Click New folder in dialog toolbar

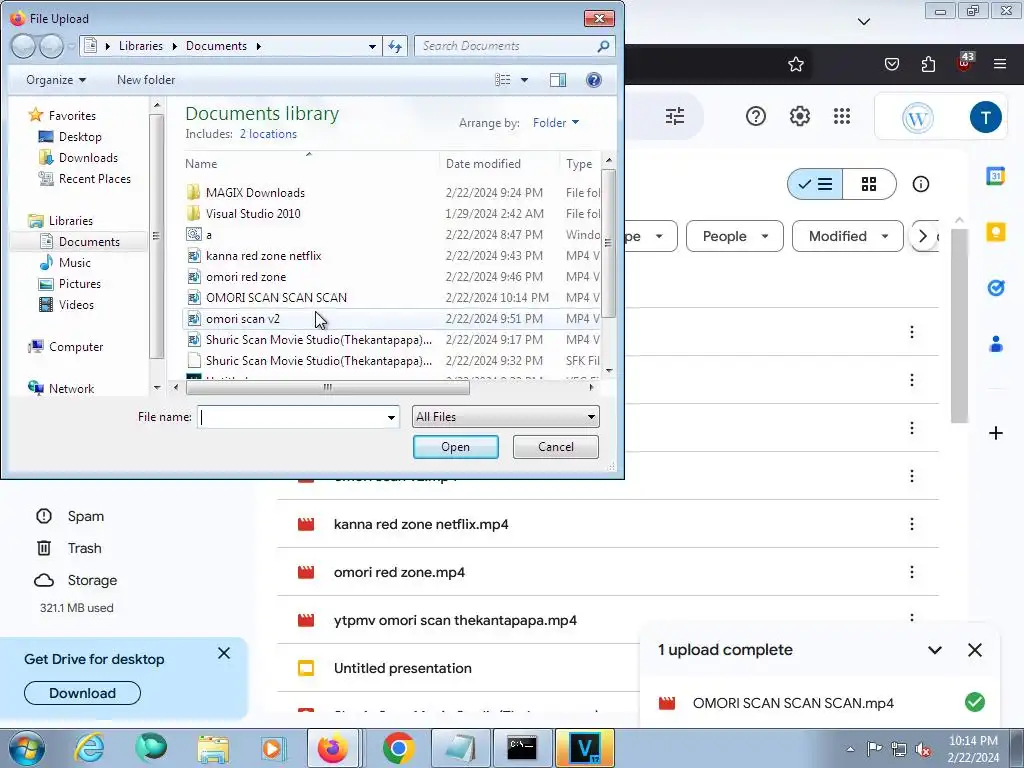pos(146,80)
